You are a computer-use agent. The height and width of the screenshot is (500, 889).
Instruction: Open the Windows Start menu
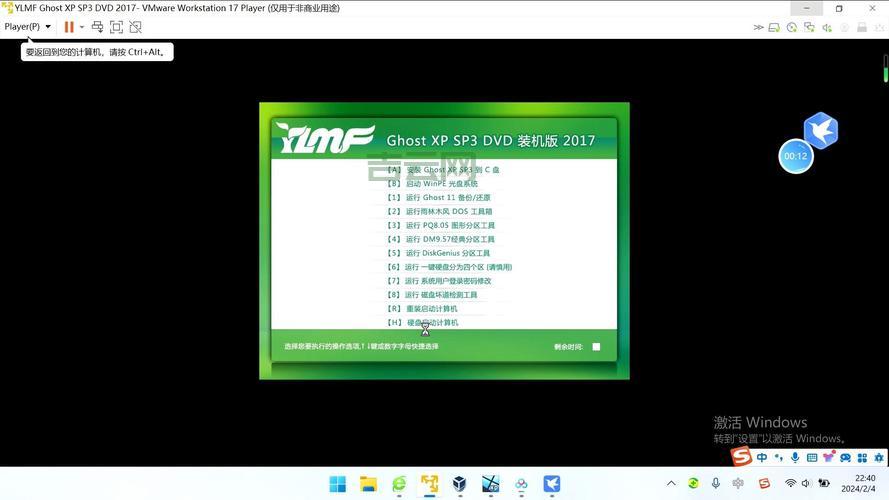click(x=338, y=484)
